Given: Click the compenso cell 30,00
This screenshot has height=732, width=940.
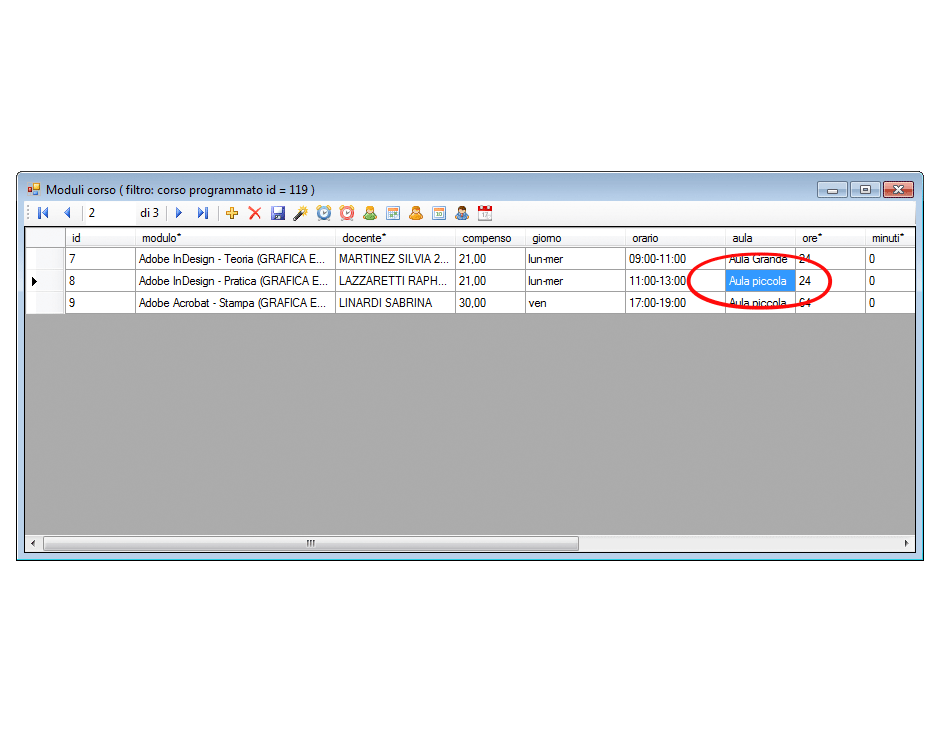Looking at the screenshot, I should tap(490, 303).
